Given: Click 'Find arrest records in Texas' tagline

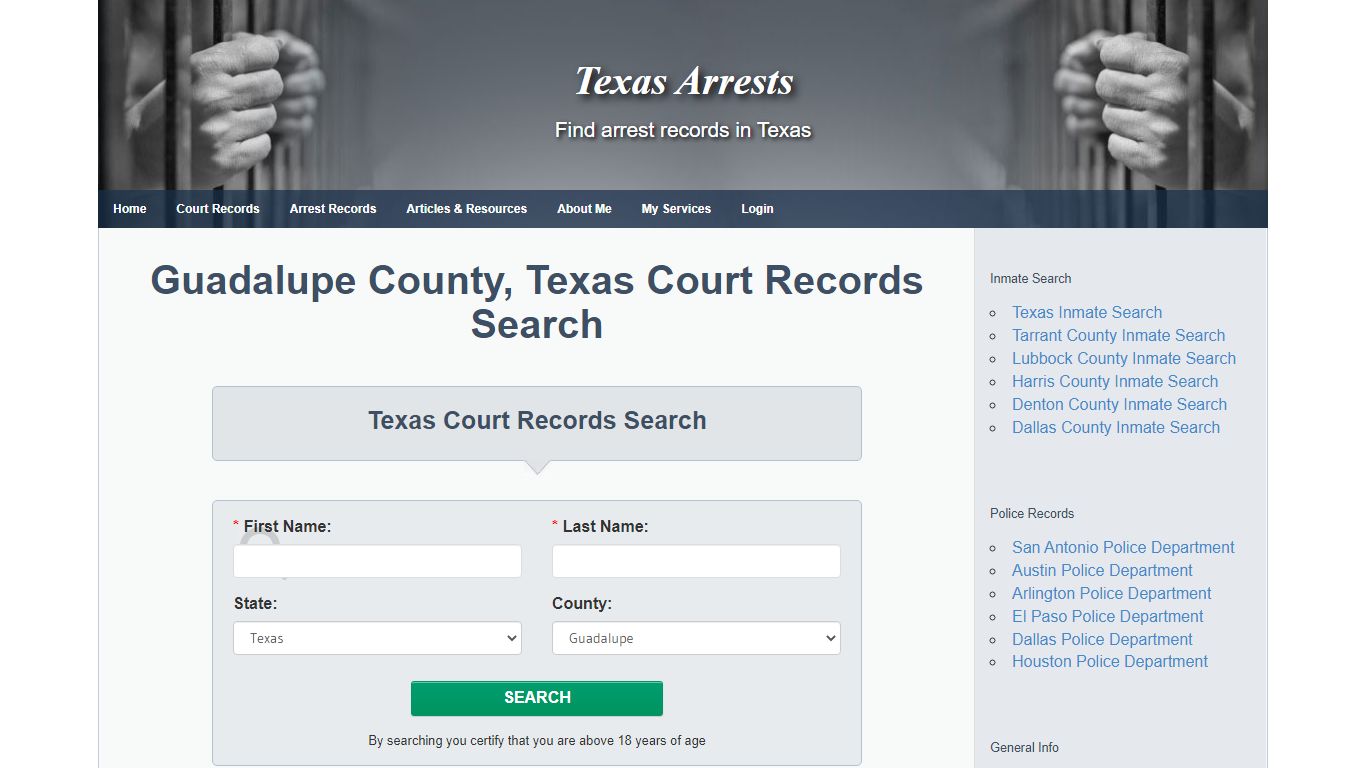Looking at the screenshot, I should pos(683,130).
